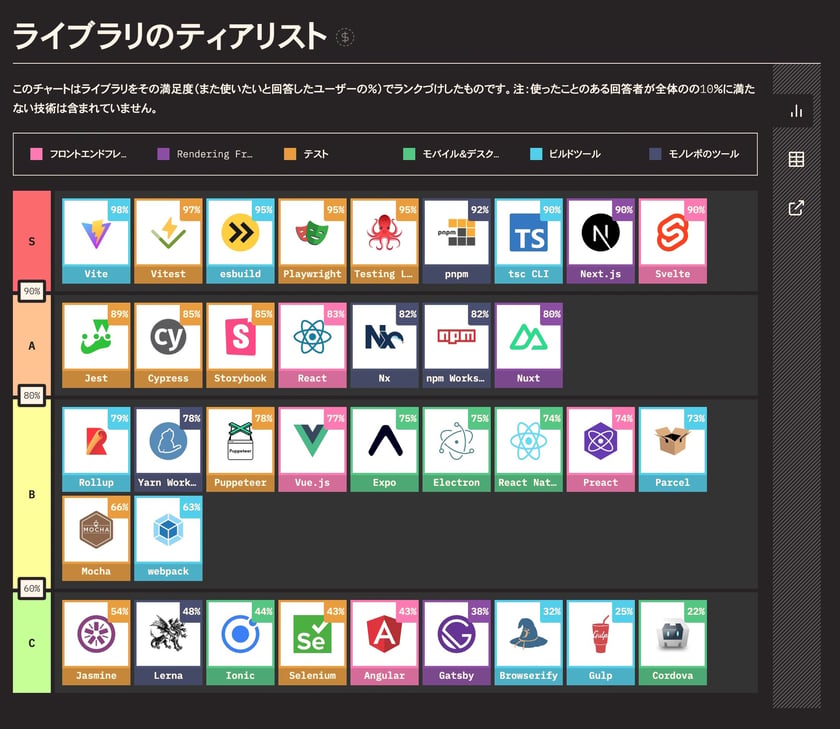Image resolution: width=840 pixels, height=729 pixels.
Task: Select the モバイル&デスク legend label
Action: click(461, 154)
